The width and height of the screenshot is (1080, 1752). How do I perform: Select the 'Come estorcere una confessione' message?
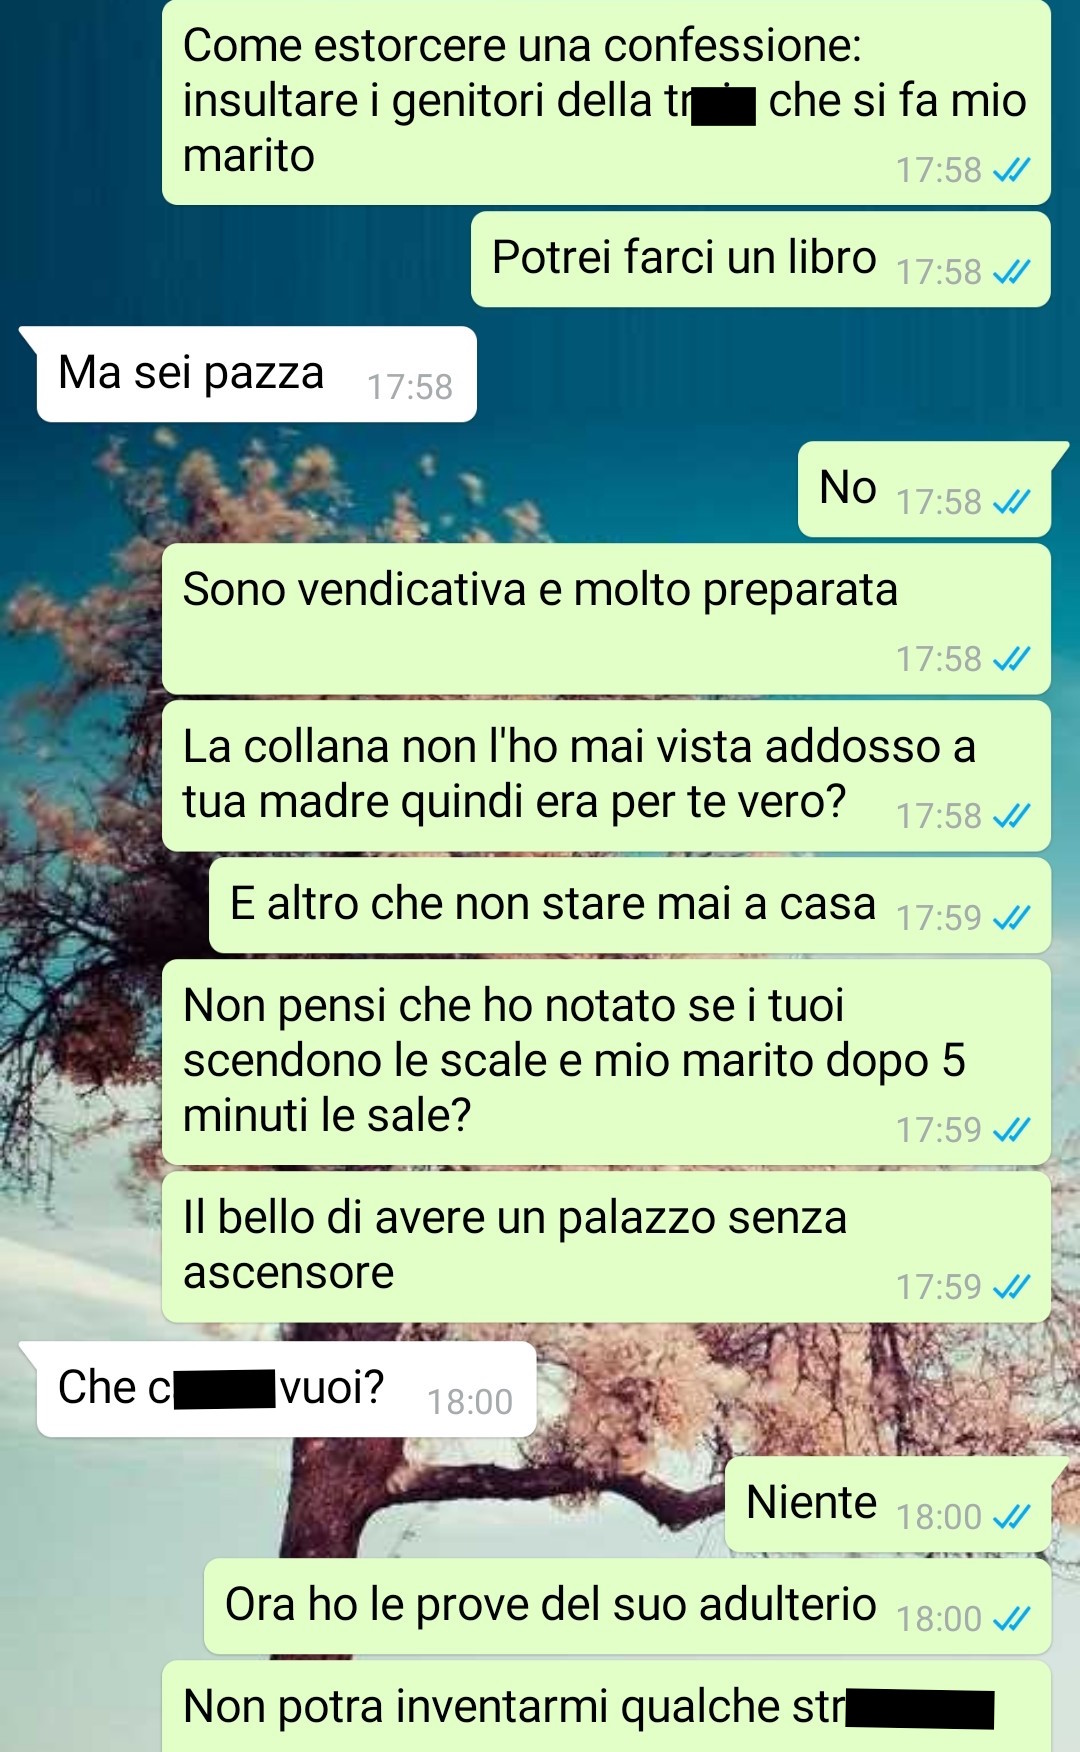click(606, 102)
